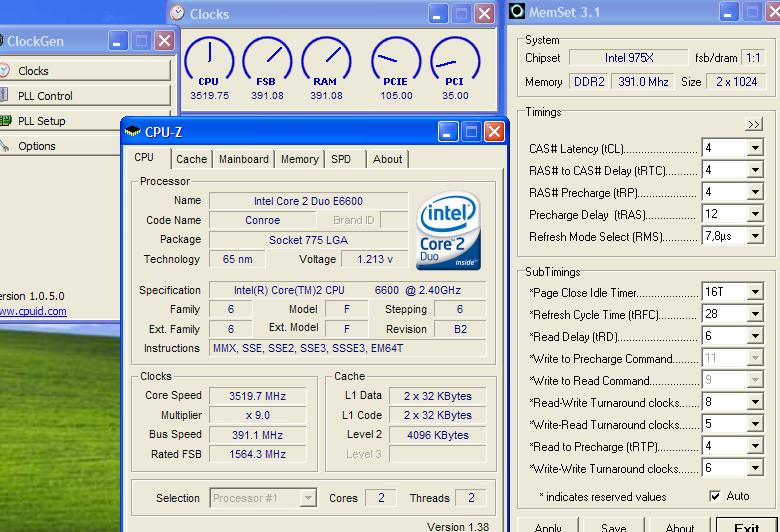Click the Intel Core 2 Duo logo
This screenshot has height=532, width=780.
(x=448, y=231)
